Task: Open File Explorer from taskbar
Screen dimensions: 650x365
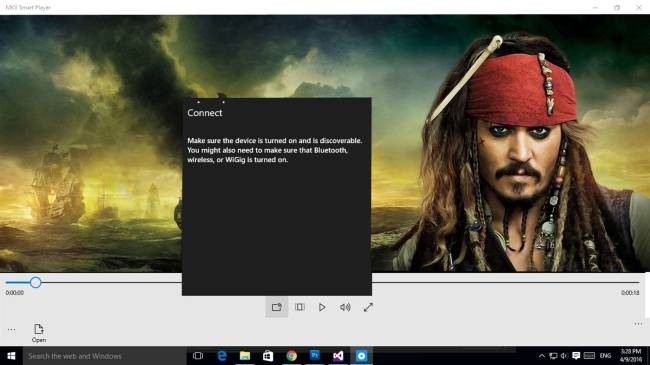Action: pos(245,356)
